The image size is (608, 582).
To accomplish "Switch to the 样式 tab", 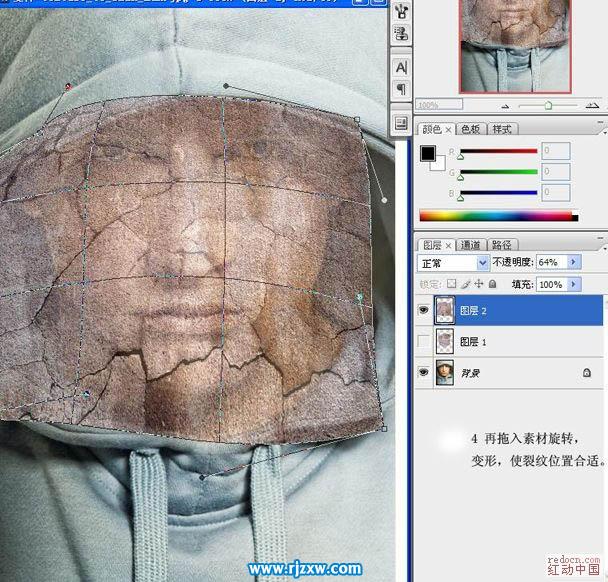I will pos(502,129).
